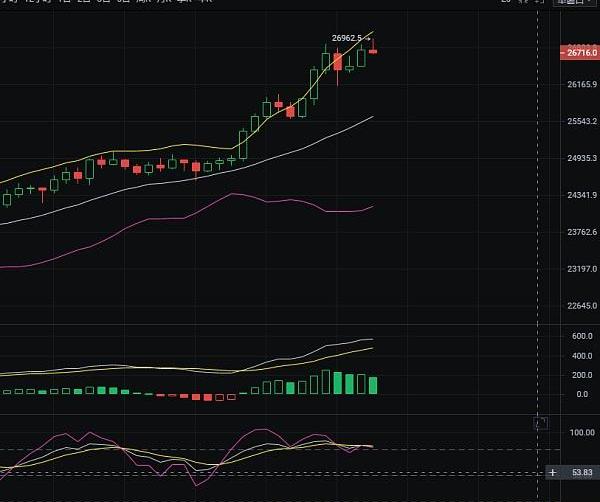Click the red current price tag 26716.0
Viewport: 600px width, 502px height.
pyautogui.click(x=579, y=52)
